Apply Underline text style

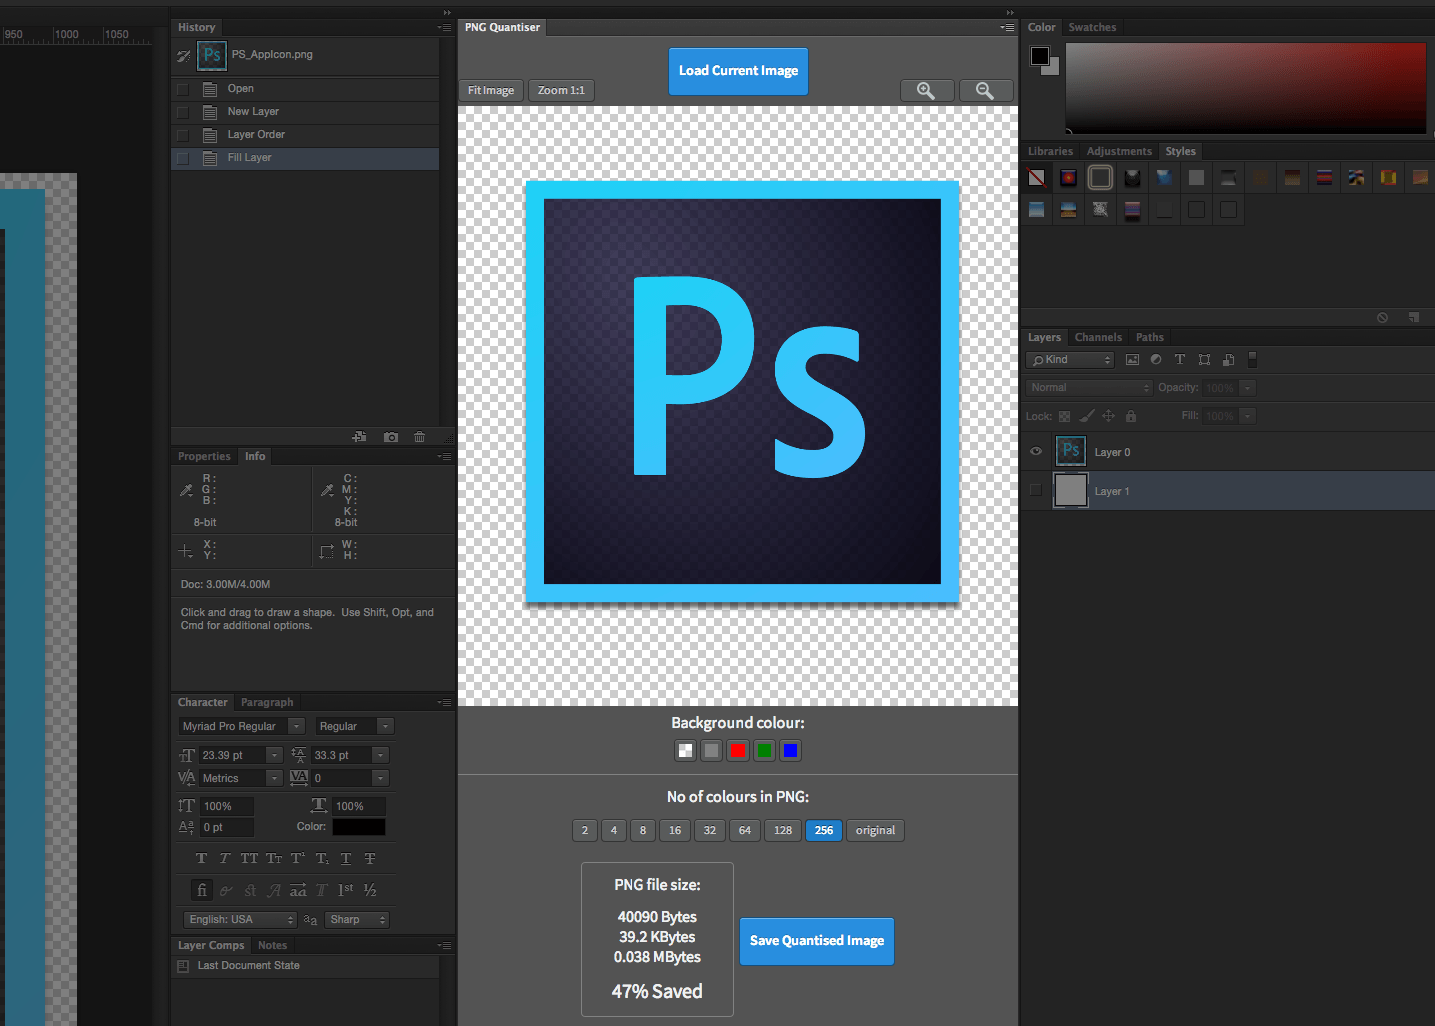(346, 858)
